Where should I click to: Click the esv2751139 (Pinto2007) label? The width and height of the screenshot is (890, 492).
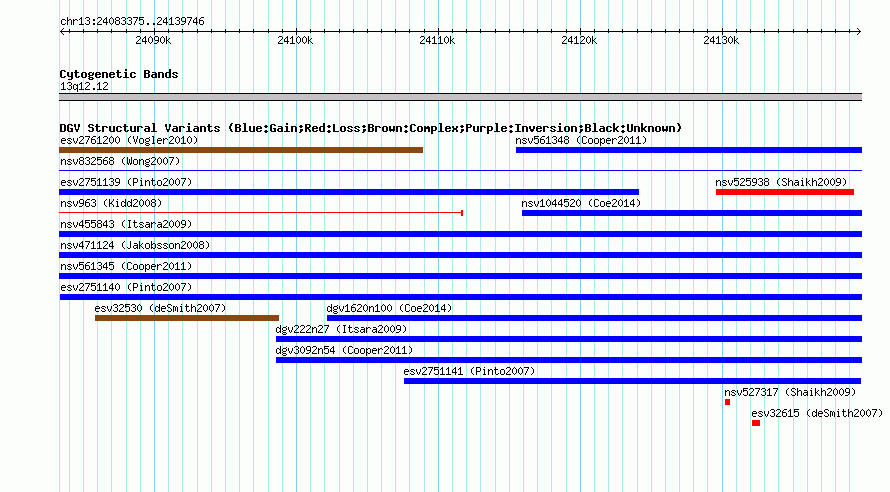tap(126, 182)
